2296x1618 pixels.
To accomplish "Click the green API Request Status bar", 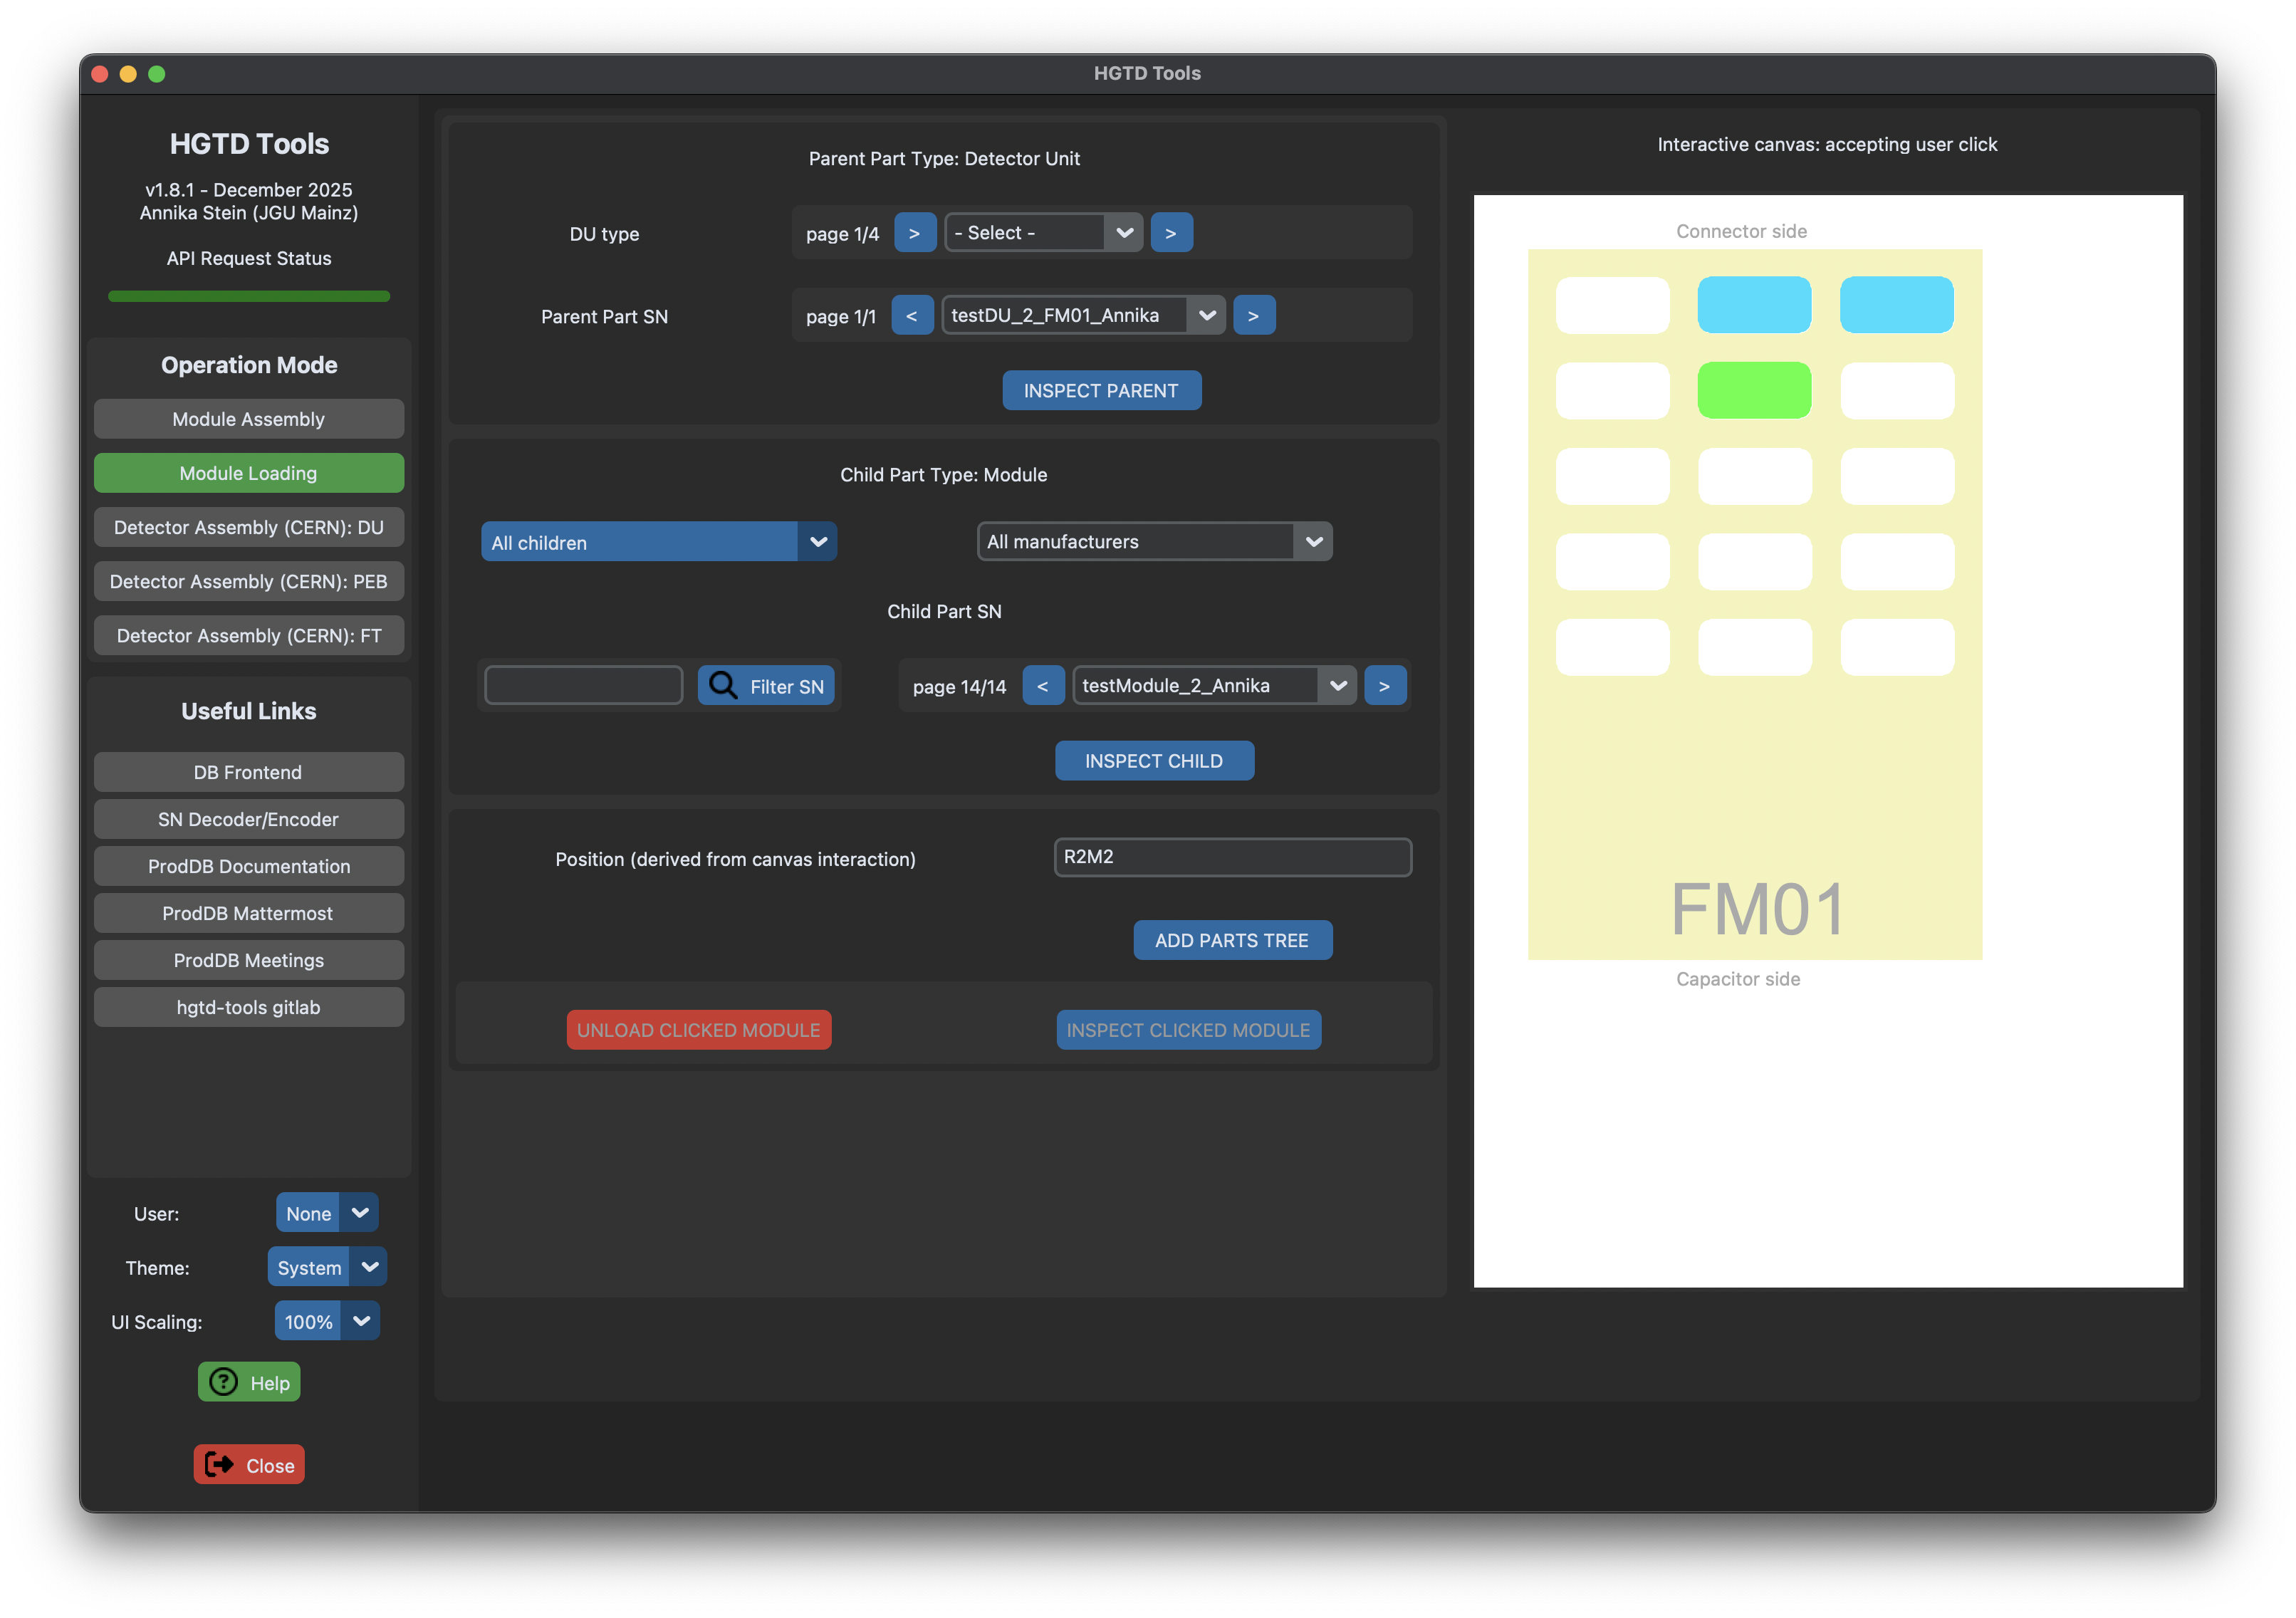I will click(249, 296).
